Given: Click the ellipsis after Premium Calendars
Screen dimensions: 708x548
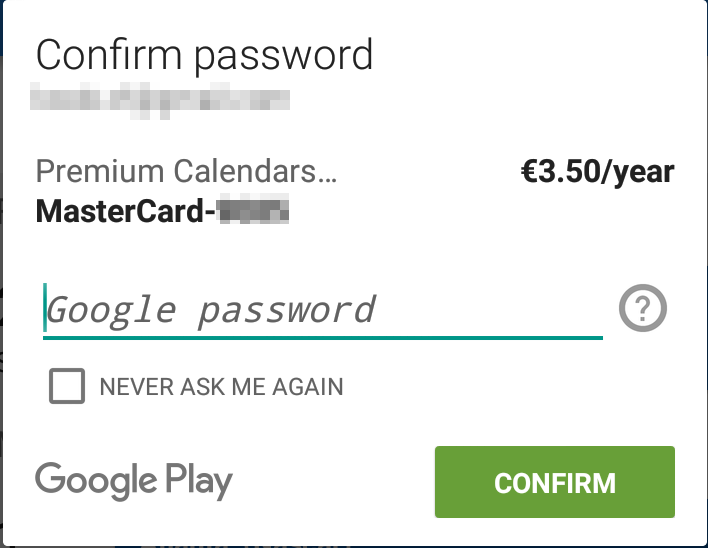Looking at the screenshot, I should (327, 174).
